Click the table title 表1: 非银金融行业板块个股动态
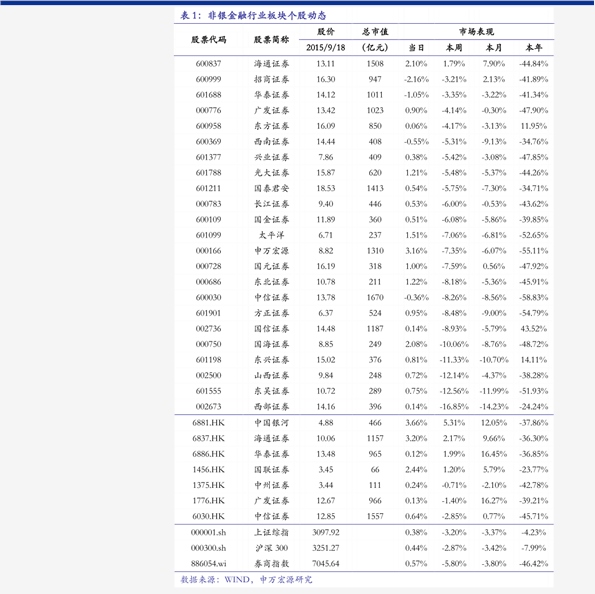 tap(253, 15)
